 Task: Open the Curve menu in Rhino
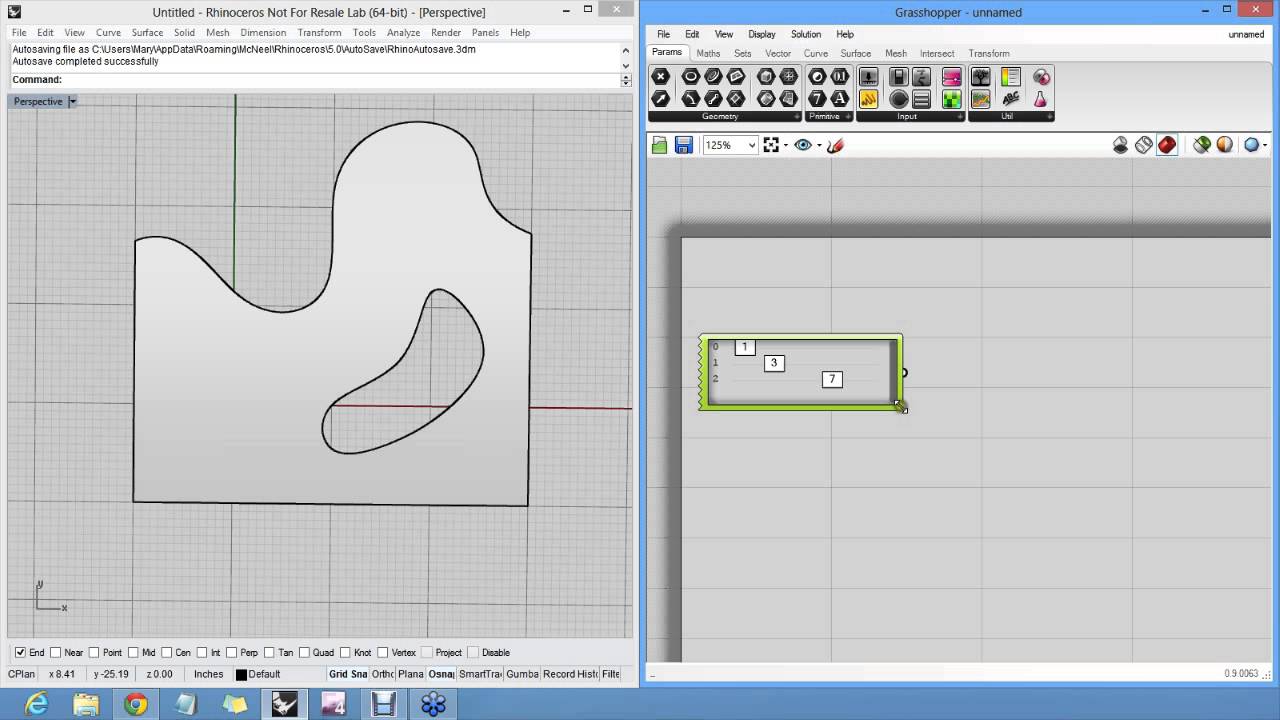108,33
